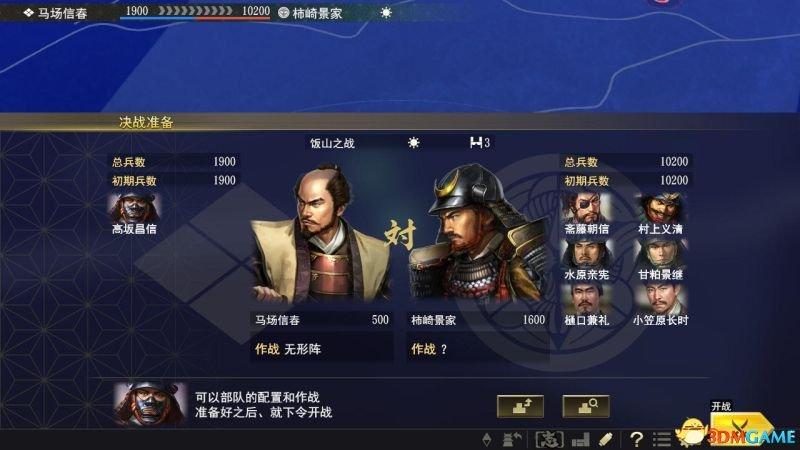Click the formation inspect magnifier button
This screenshot has height=450, width=800.
586,406
